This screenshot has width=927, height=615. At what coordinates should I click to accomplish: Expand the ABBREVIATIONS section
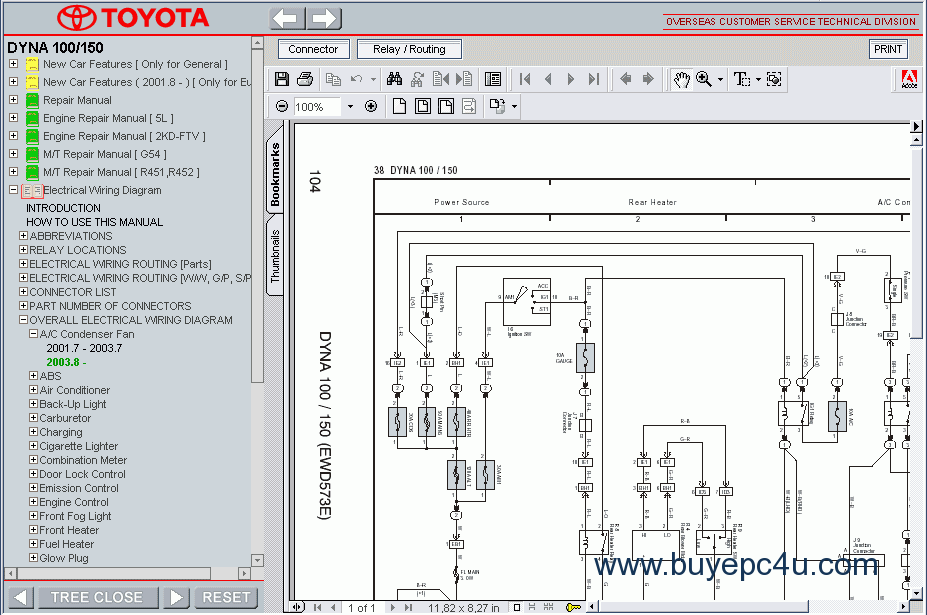pyautogui.click(x=24, y=235)
